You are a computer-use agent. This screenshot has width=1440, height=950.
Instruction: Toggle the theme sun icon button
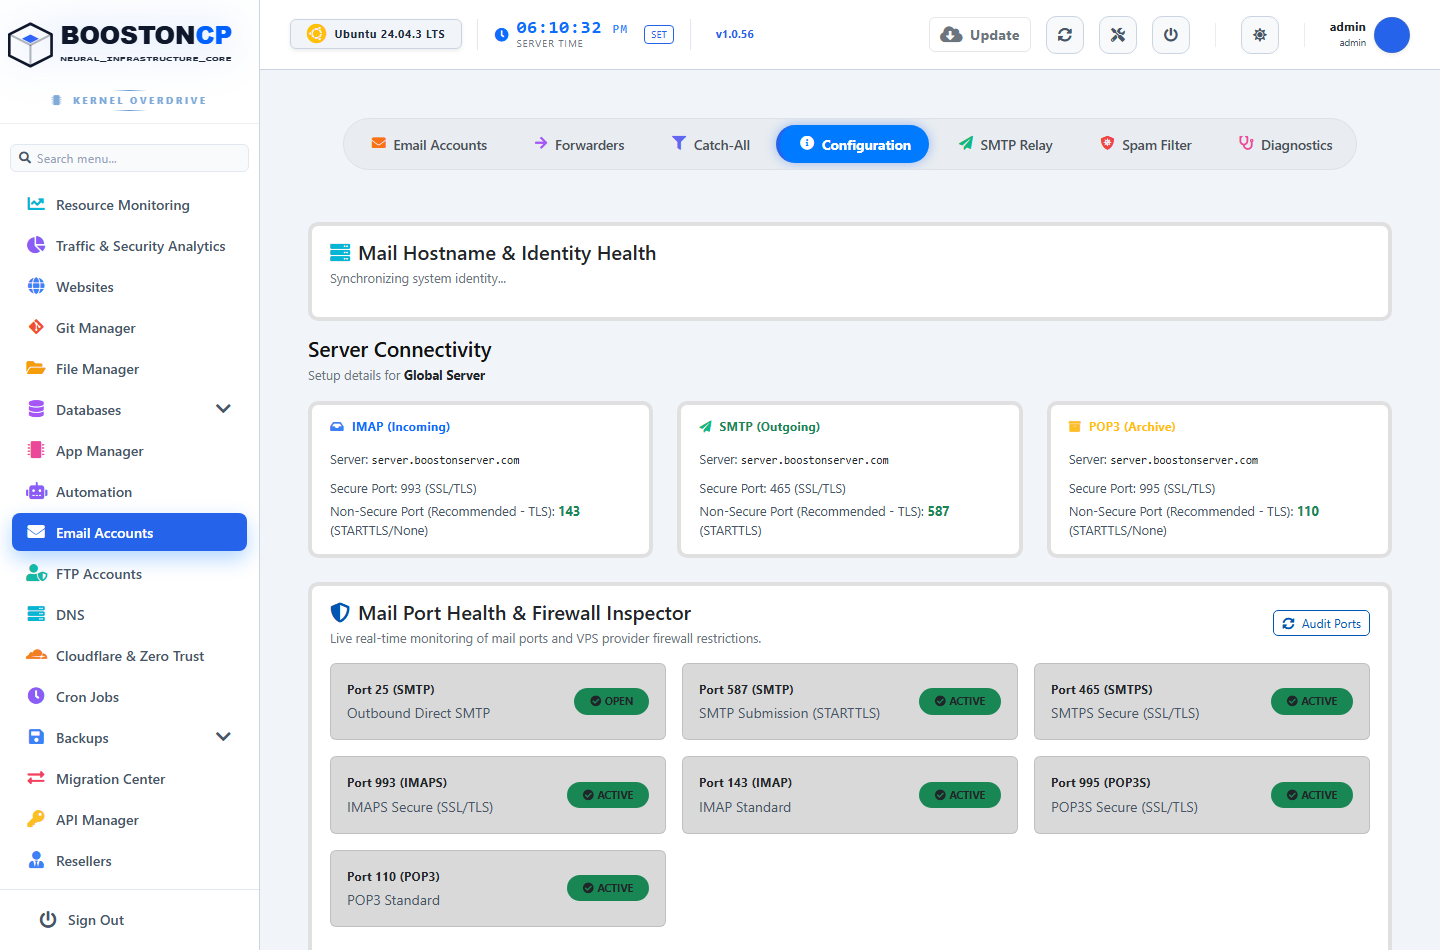tap(1260, 35)
